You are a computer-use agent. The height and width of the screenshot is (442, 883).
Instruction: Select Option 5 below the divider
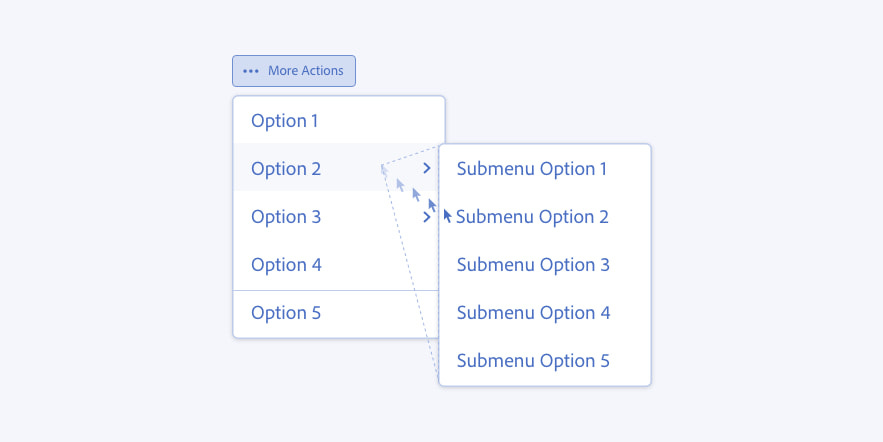coord(286,313)
